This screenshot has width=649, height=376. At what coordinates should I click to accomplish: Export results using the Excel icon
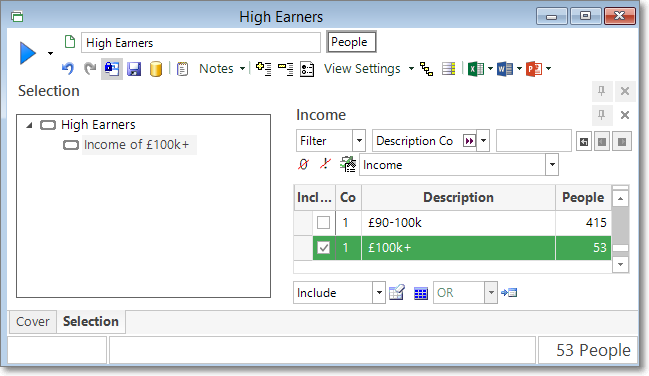tap(476, 69)
